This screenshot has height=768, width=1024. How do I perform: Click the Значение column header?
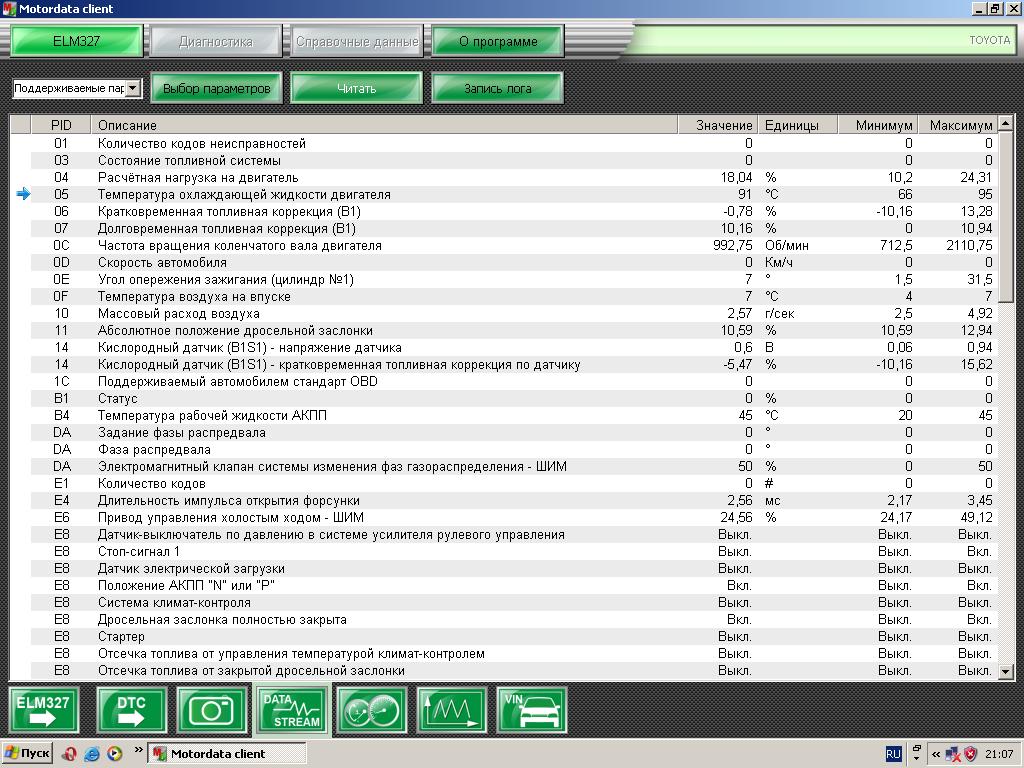[x=718, y=125]
